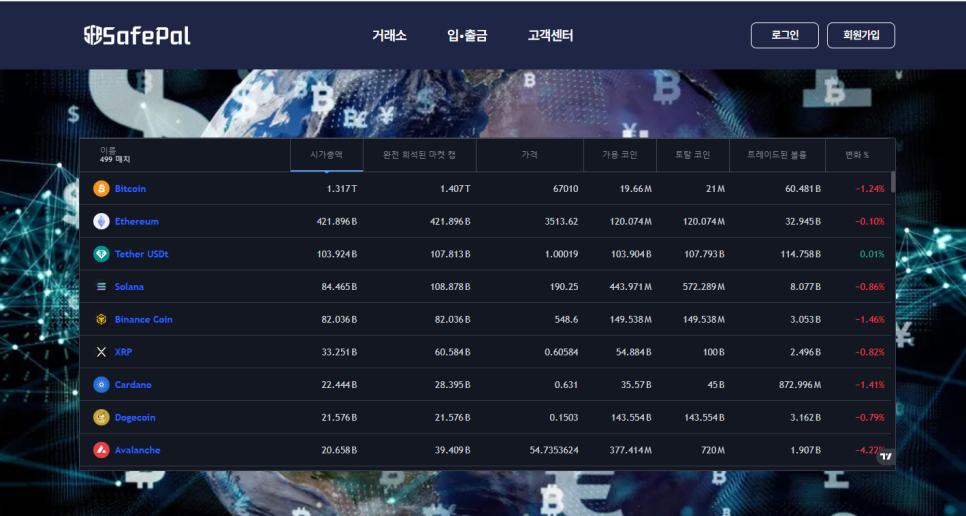Image resolution: width=966 pixels, height=516 pixels.
Task: Click XRP price 0.60584
Action: [x=561, y=352]
